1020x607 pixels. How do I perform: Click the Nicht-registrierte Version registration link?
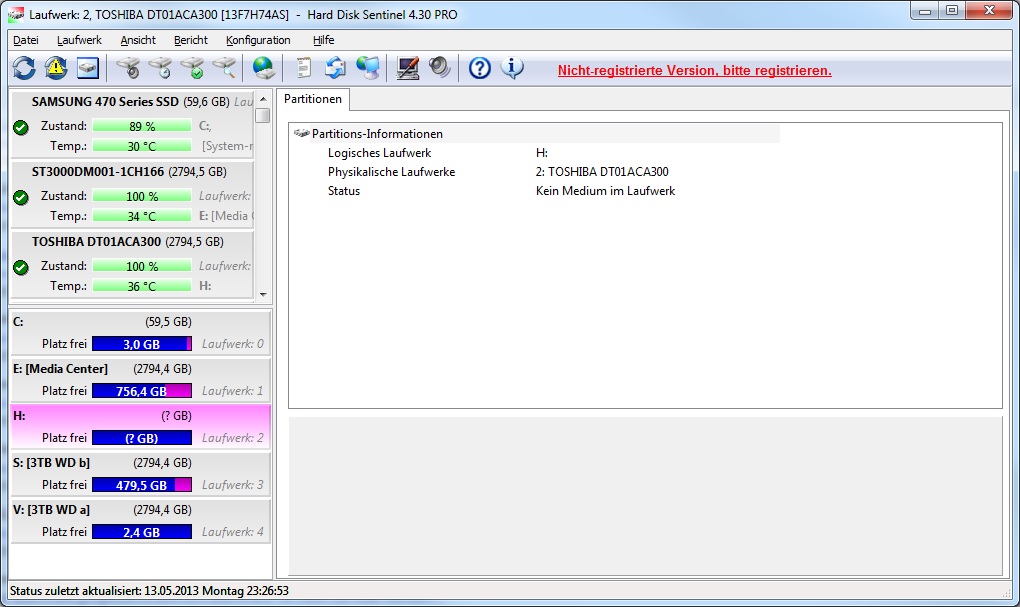tap(695, 70)
